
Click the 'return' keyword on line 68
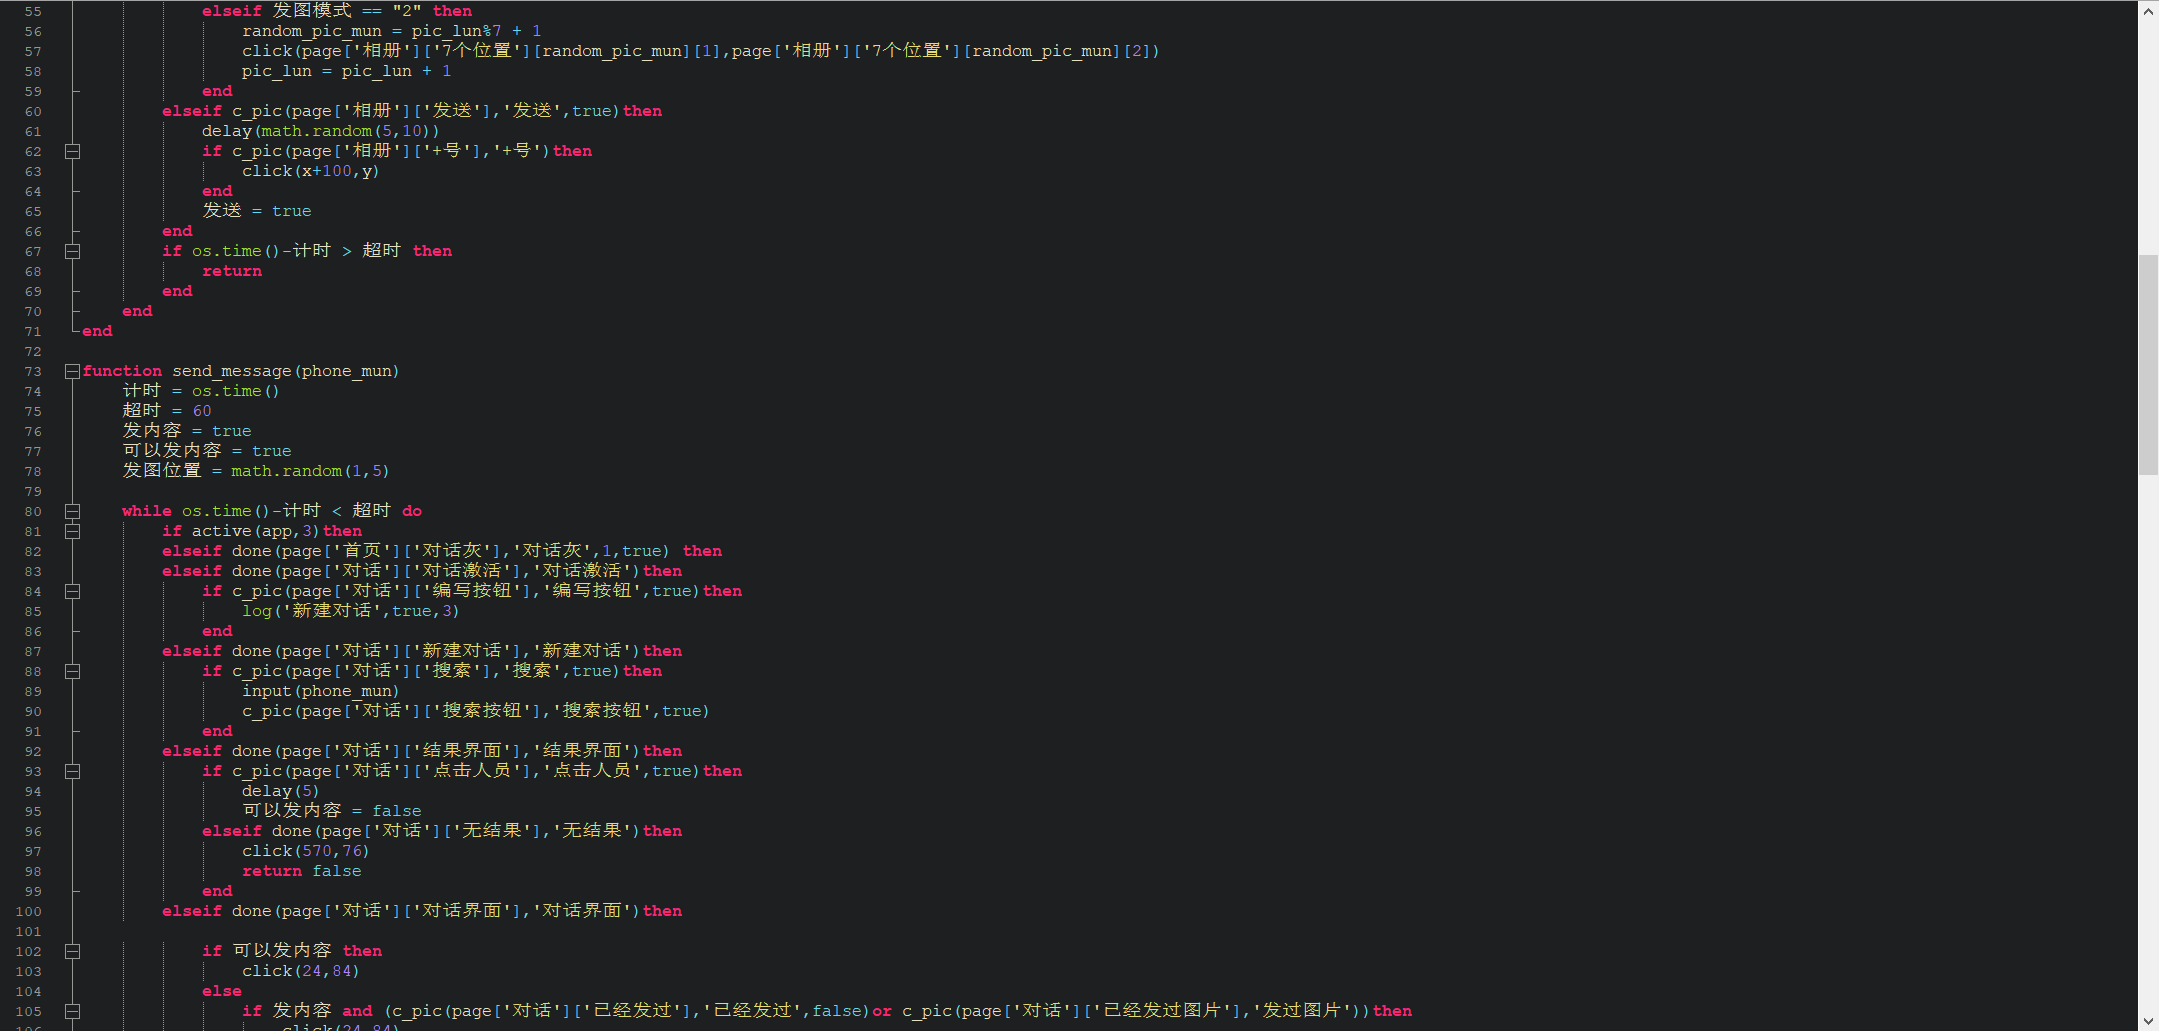[232, 271]
